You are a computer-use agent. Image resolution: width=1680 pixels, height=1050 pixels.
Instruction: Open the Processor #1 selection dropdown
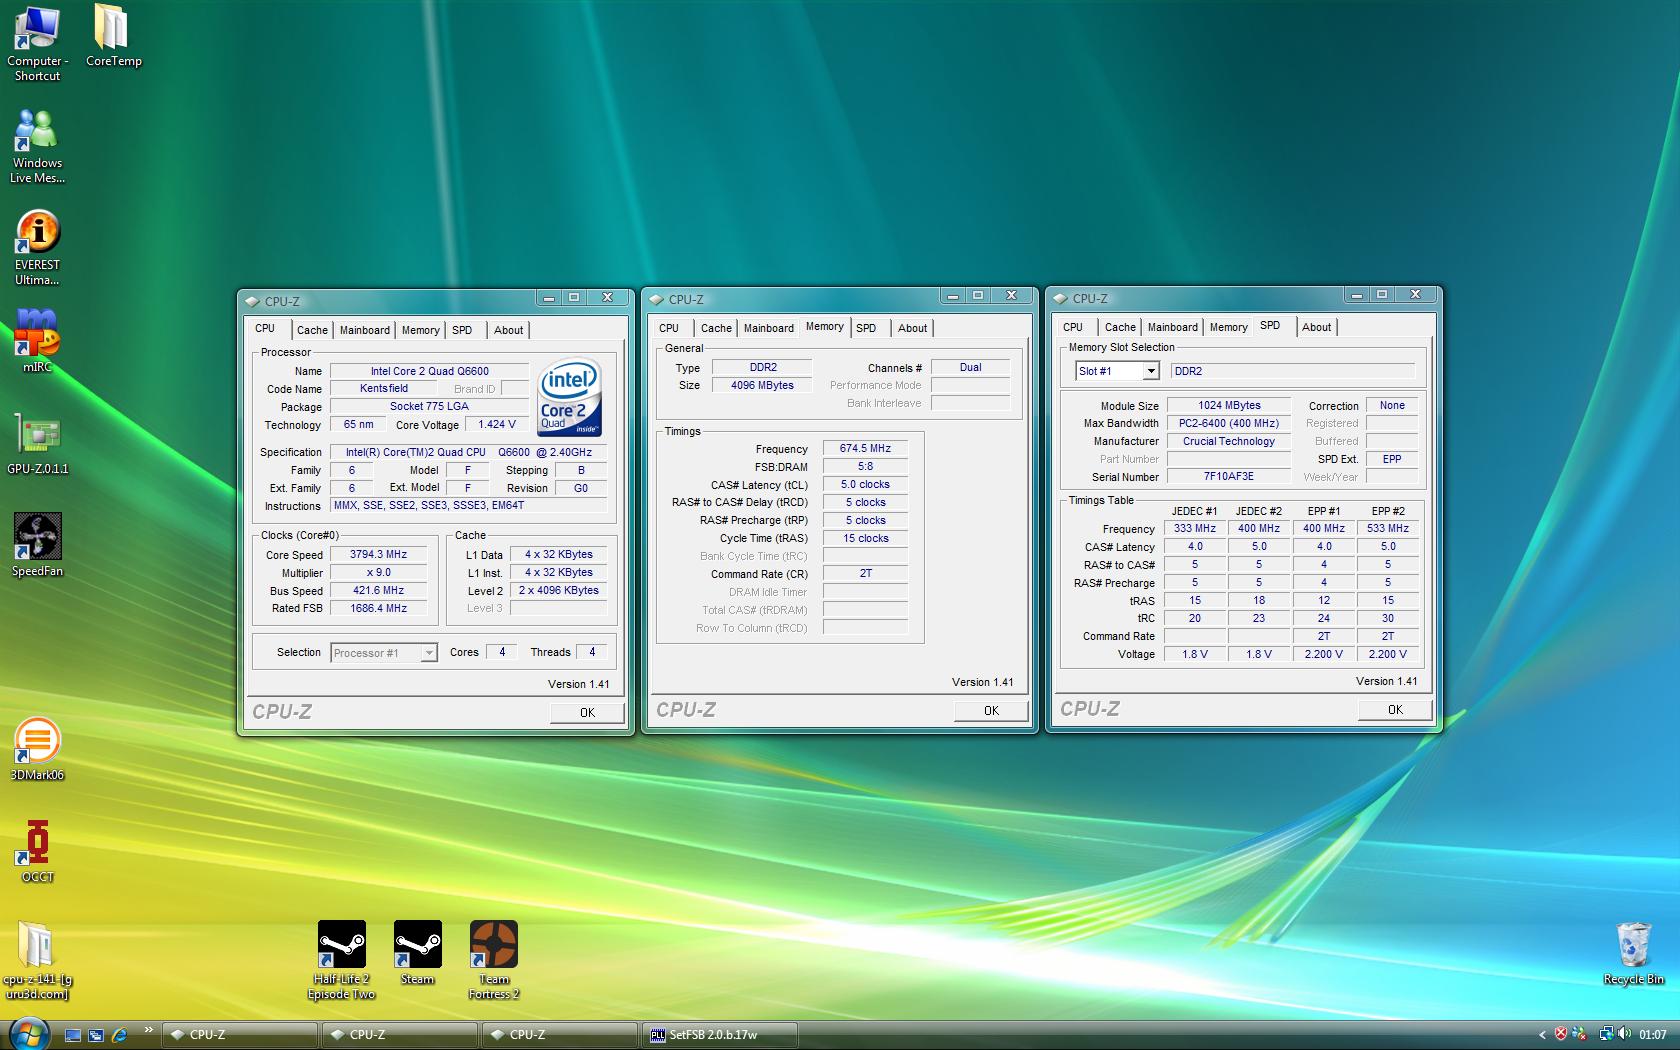pos(384,653)
